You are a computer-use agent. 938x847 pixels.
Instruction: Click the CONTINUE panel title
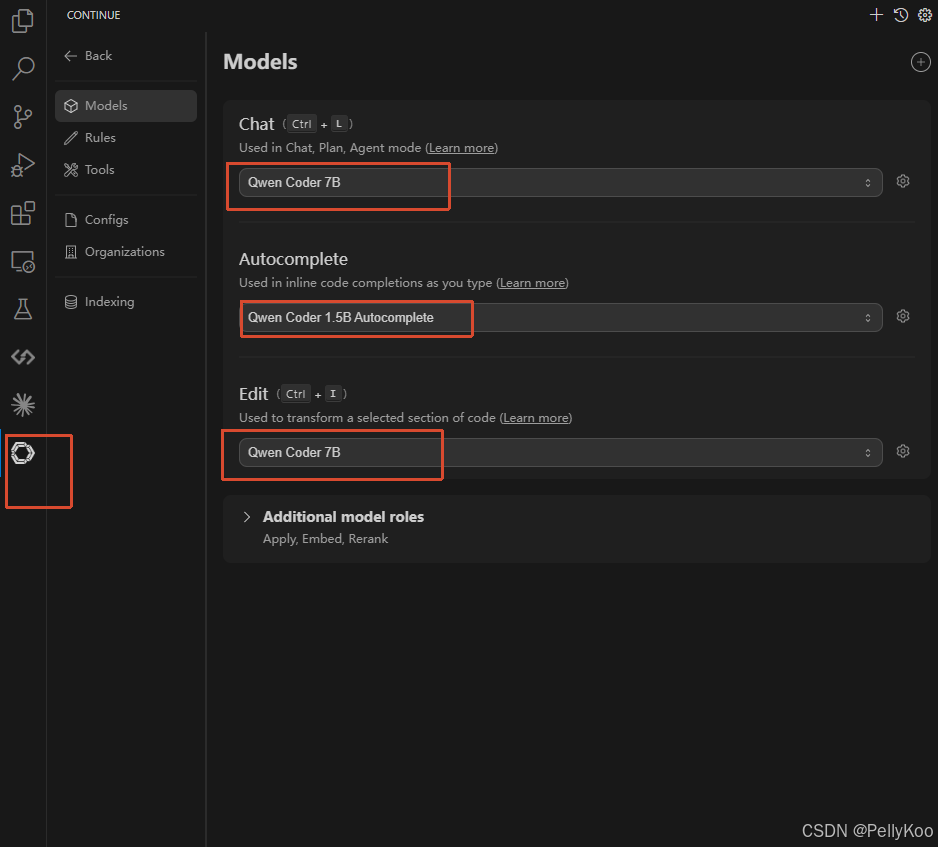(x=93, y=15)
